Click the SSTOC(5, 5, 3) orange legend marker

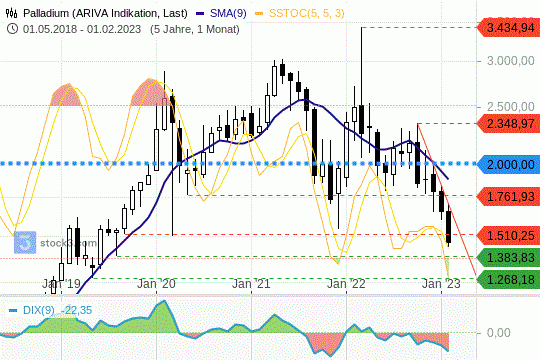coord(259,13)
